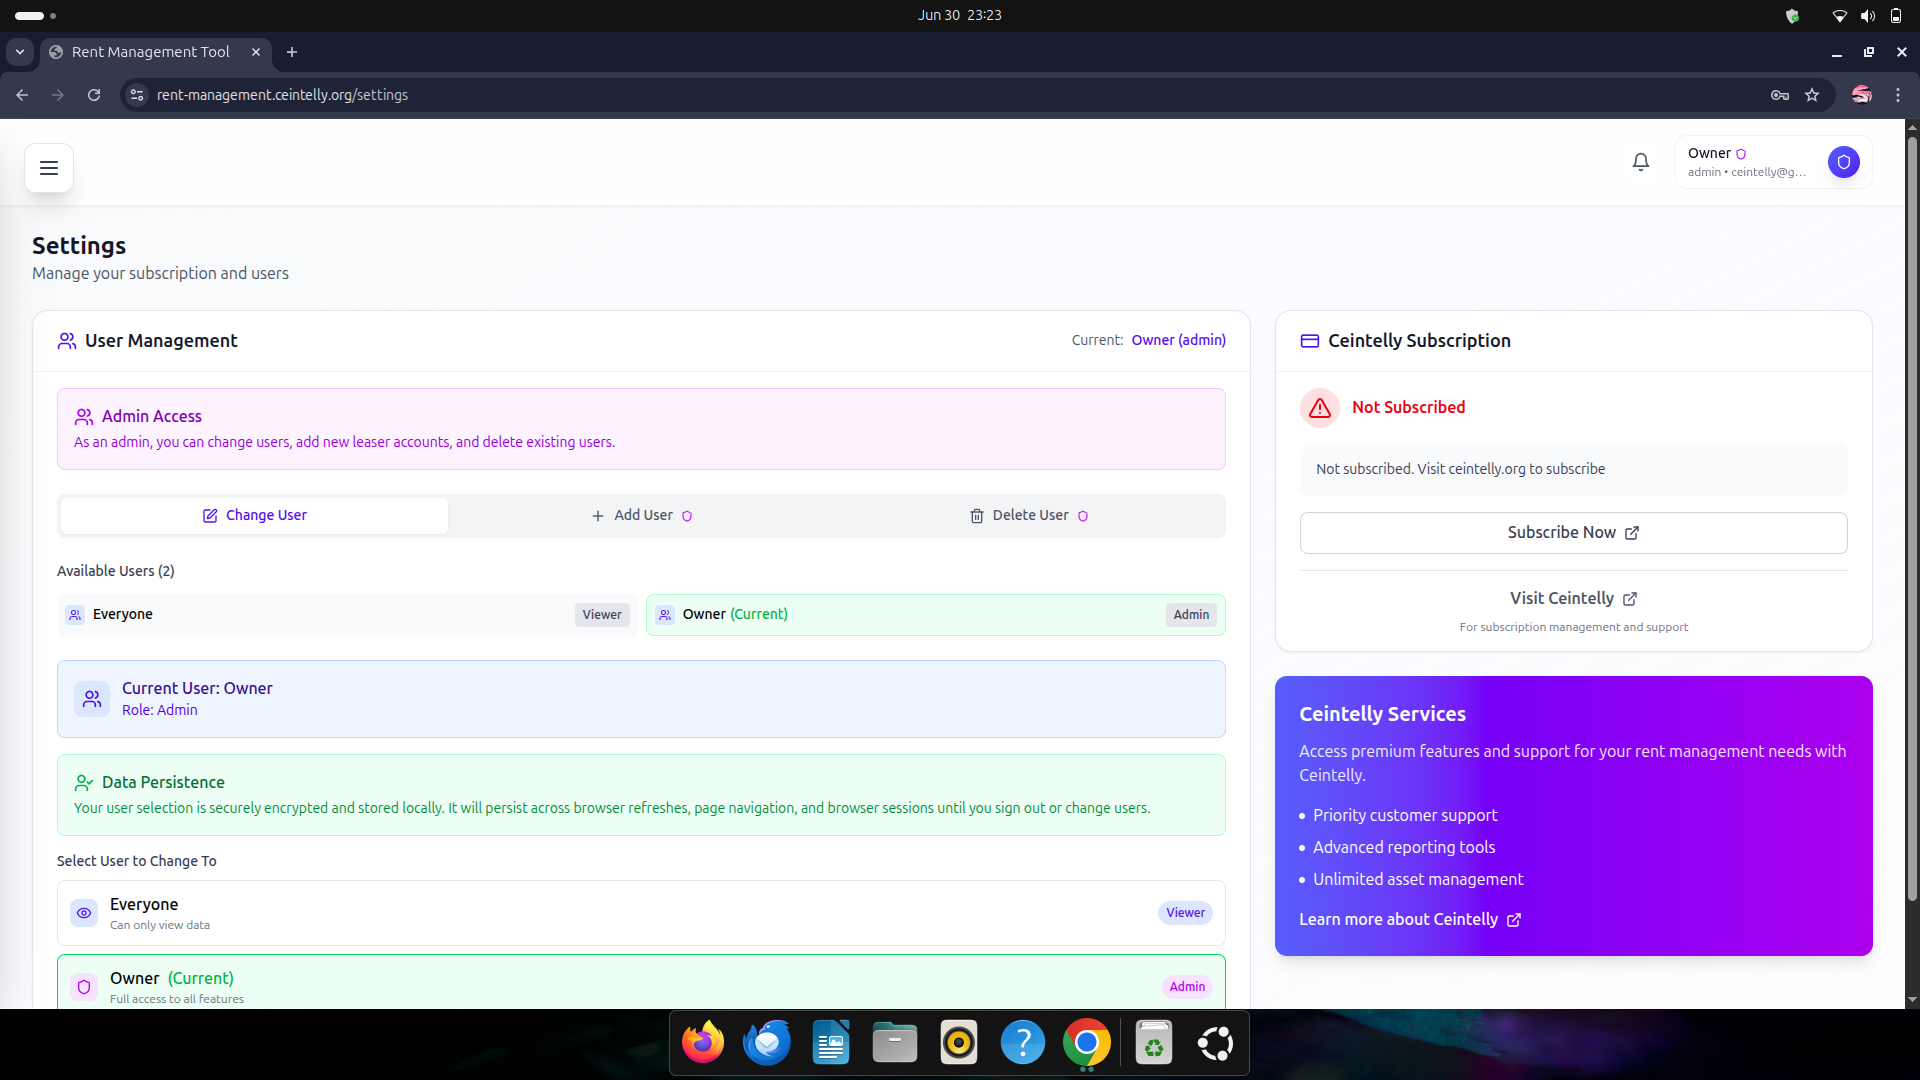
Task: Switch to the Add User tab
Action: (641, 515)
